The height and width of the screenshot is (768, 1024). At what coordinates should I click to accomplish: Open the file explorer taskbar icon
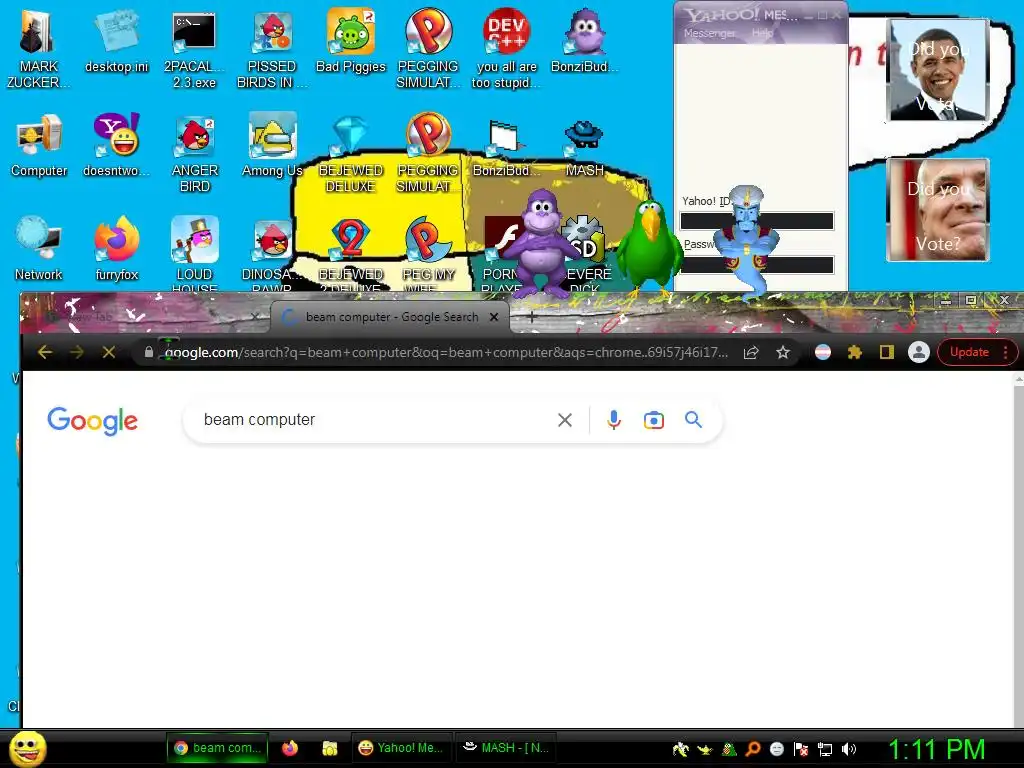click(330, 748)
